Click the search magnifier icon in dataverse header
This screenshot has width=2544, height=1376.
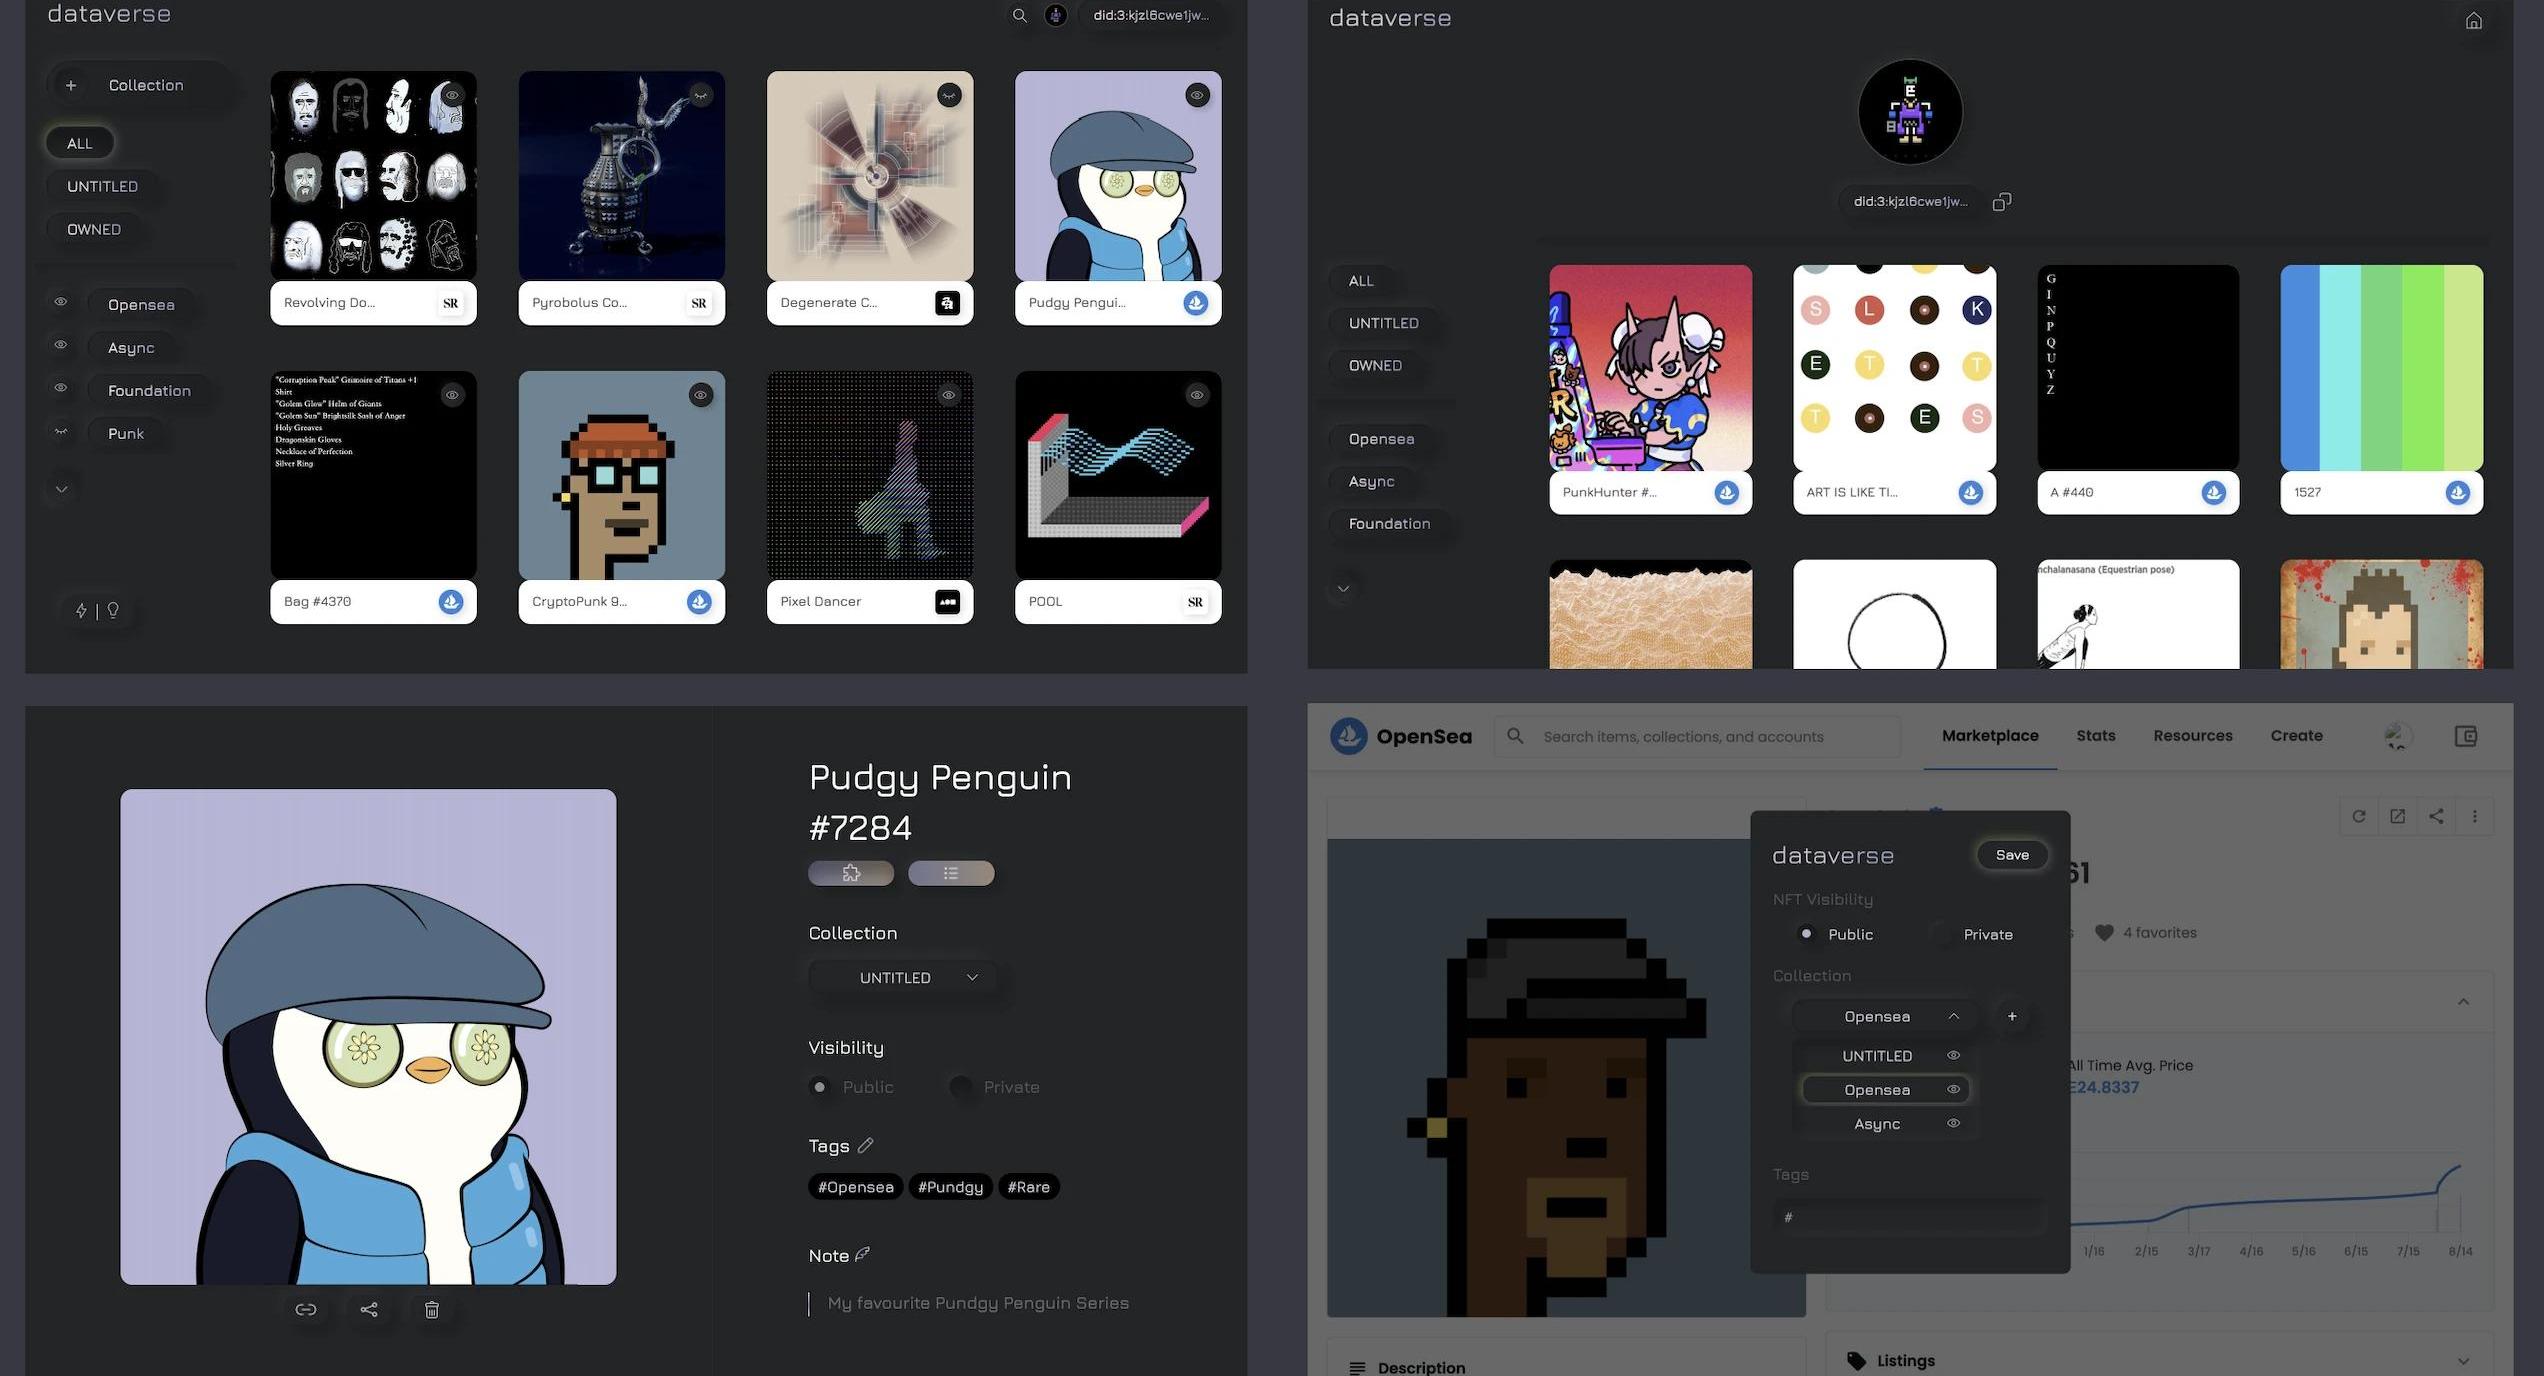point(1019,15)
